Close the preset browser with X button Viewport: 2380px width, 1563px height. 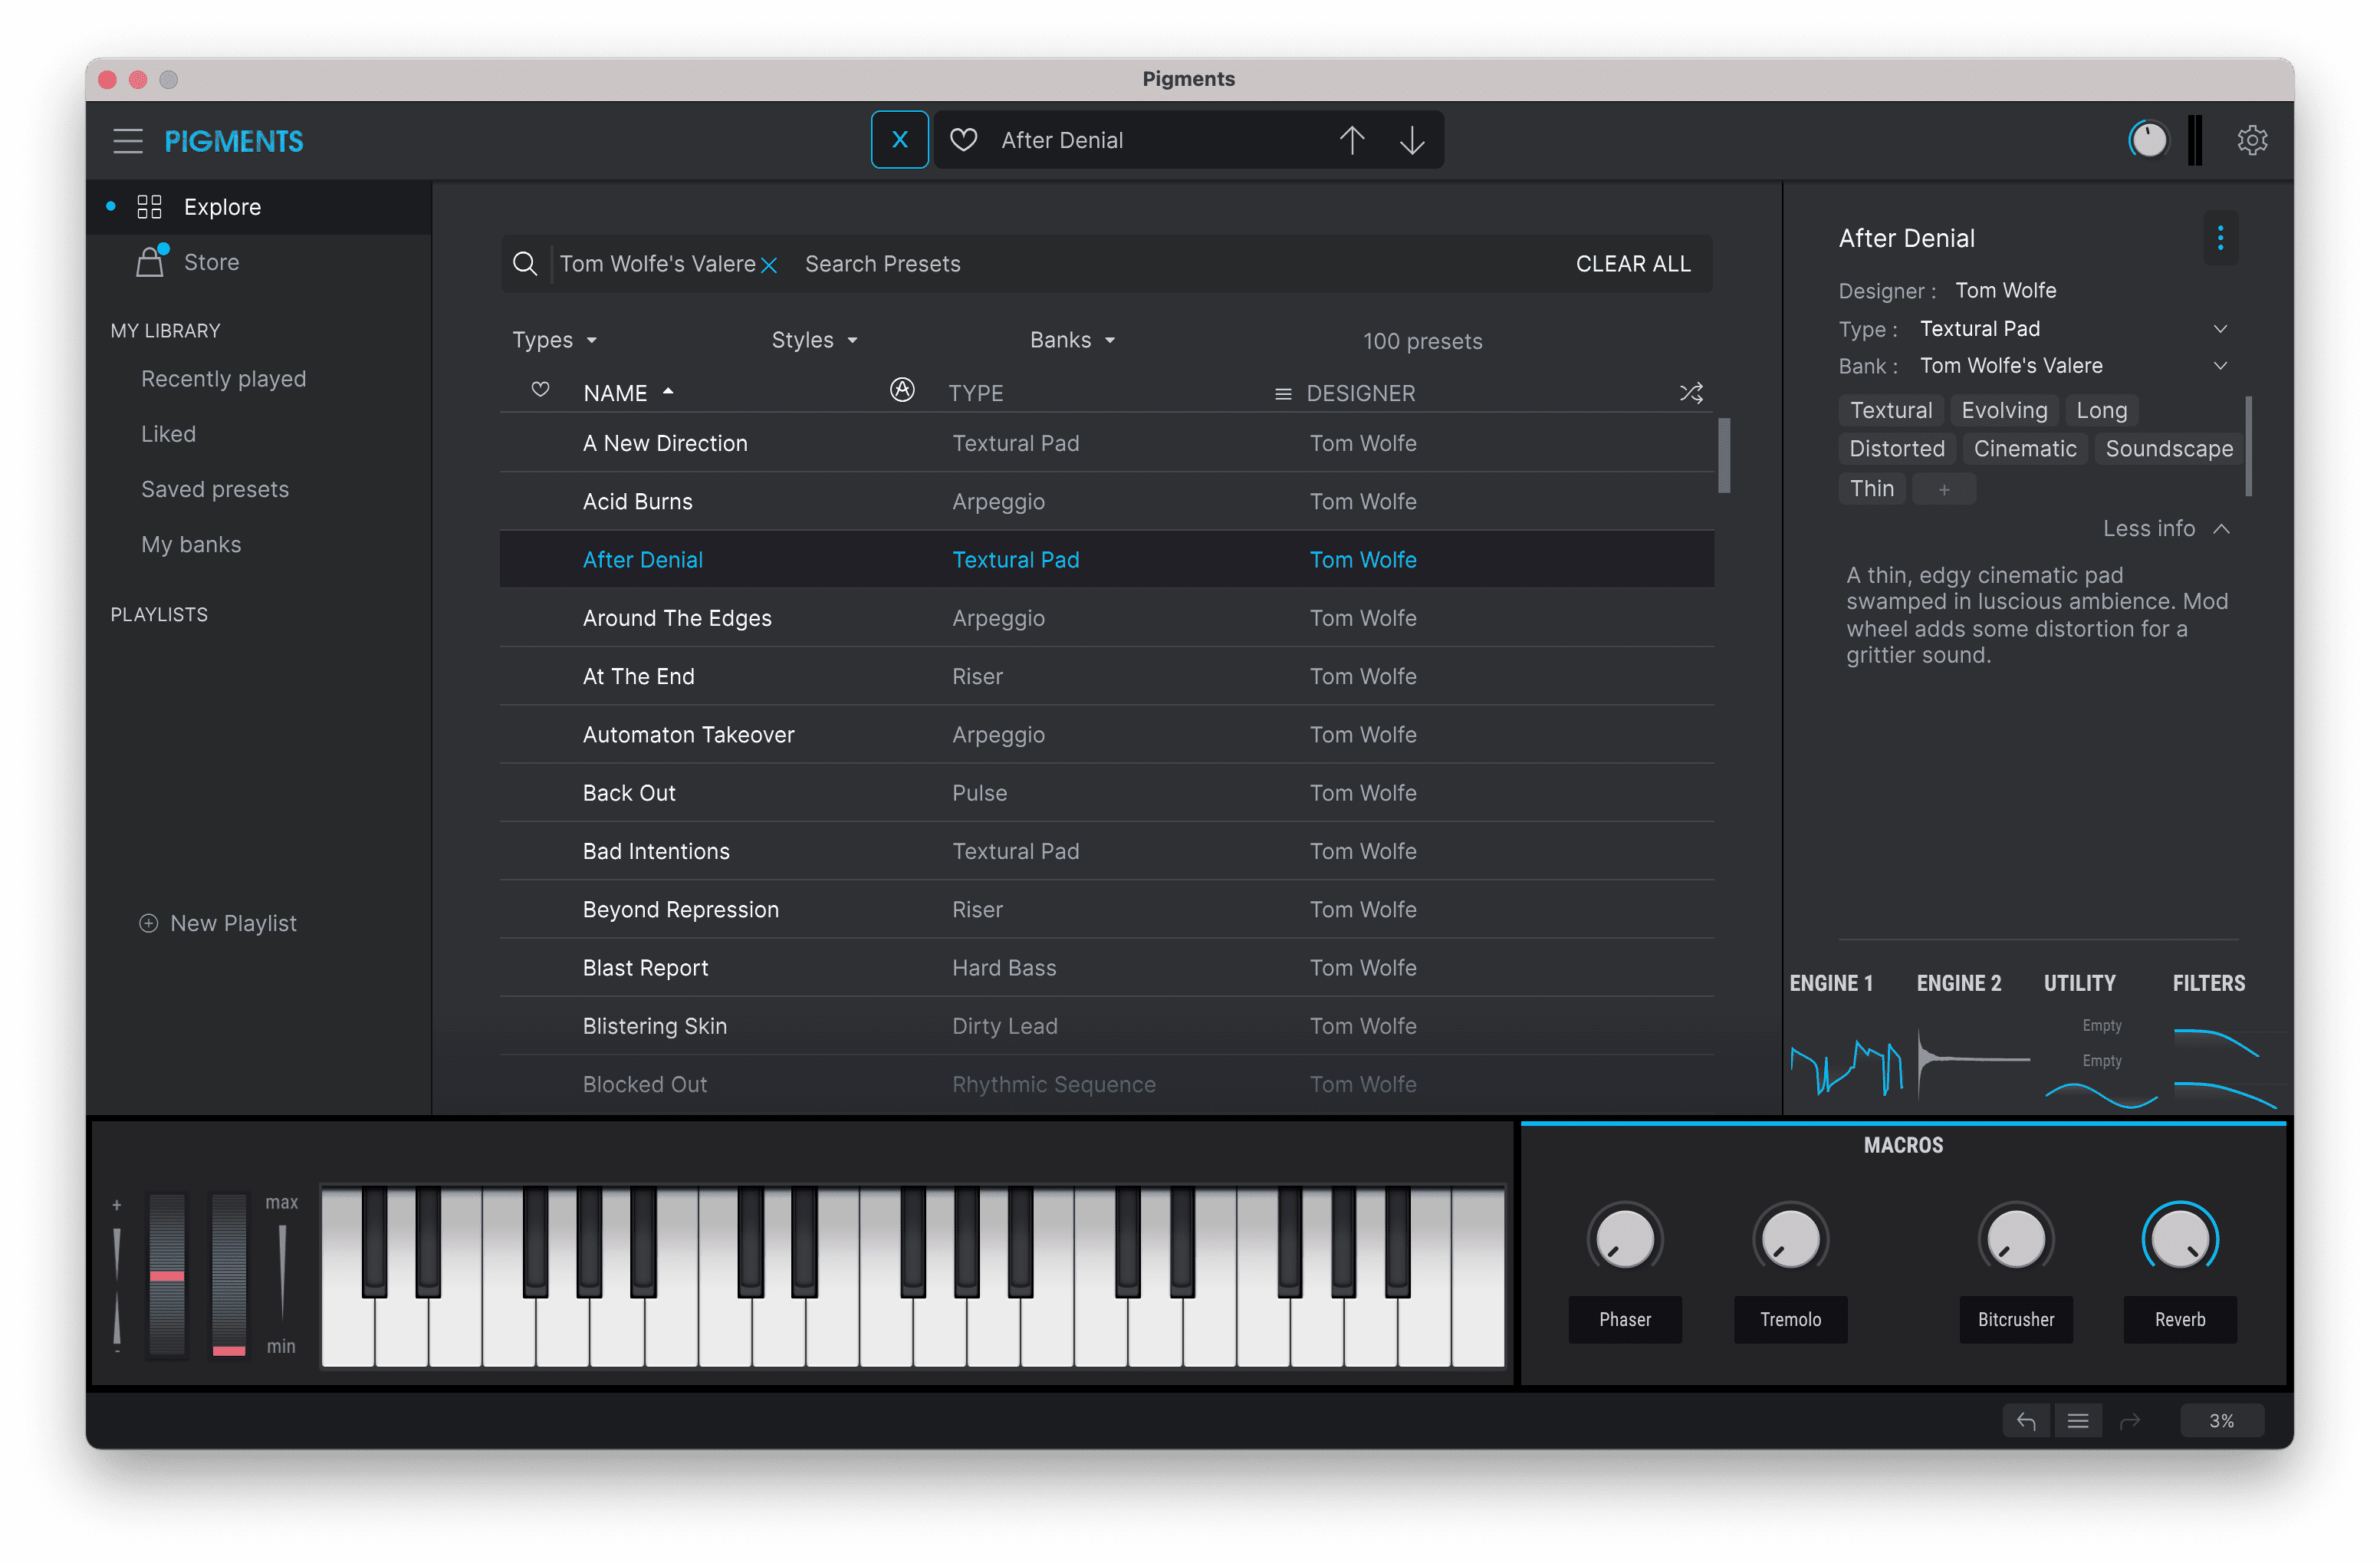899,140
